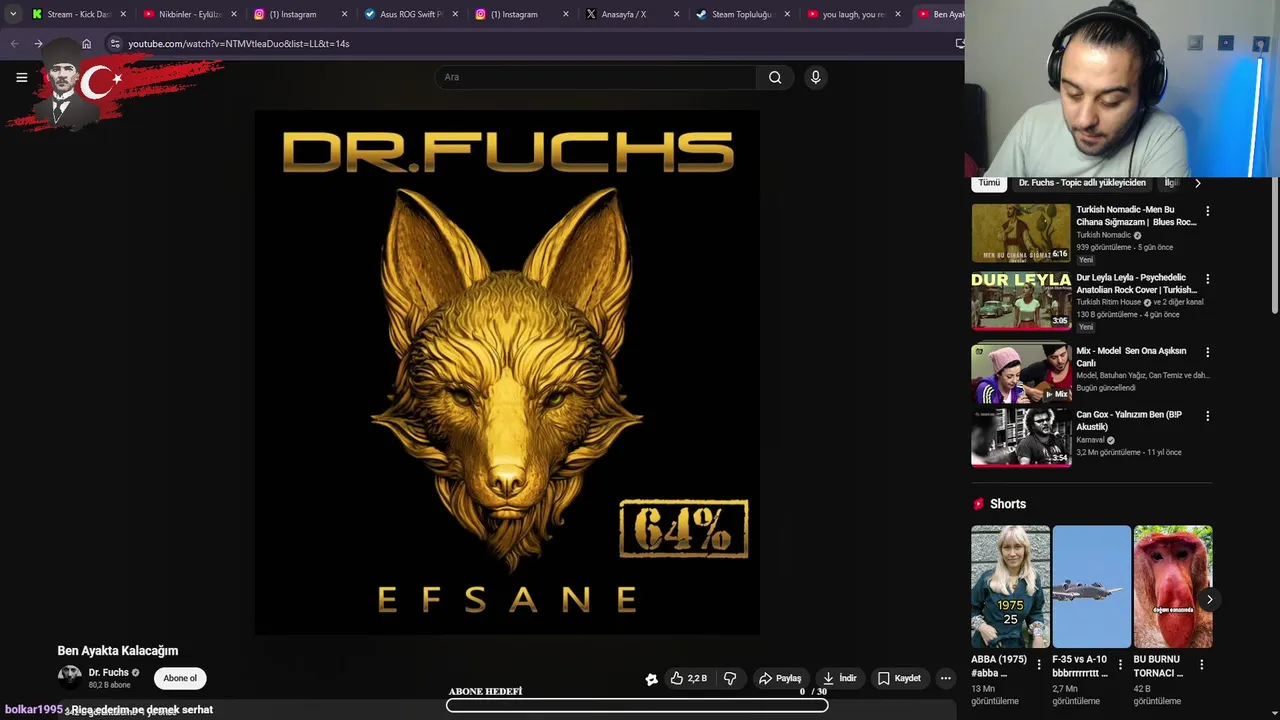Click the Ben Ayakta Kalacağım video title

[x=118, y=651]
